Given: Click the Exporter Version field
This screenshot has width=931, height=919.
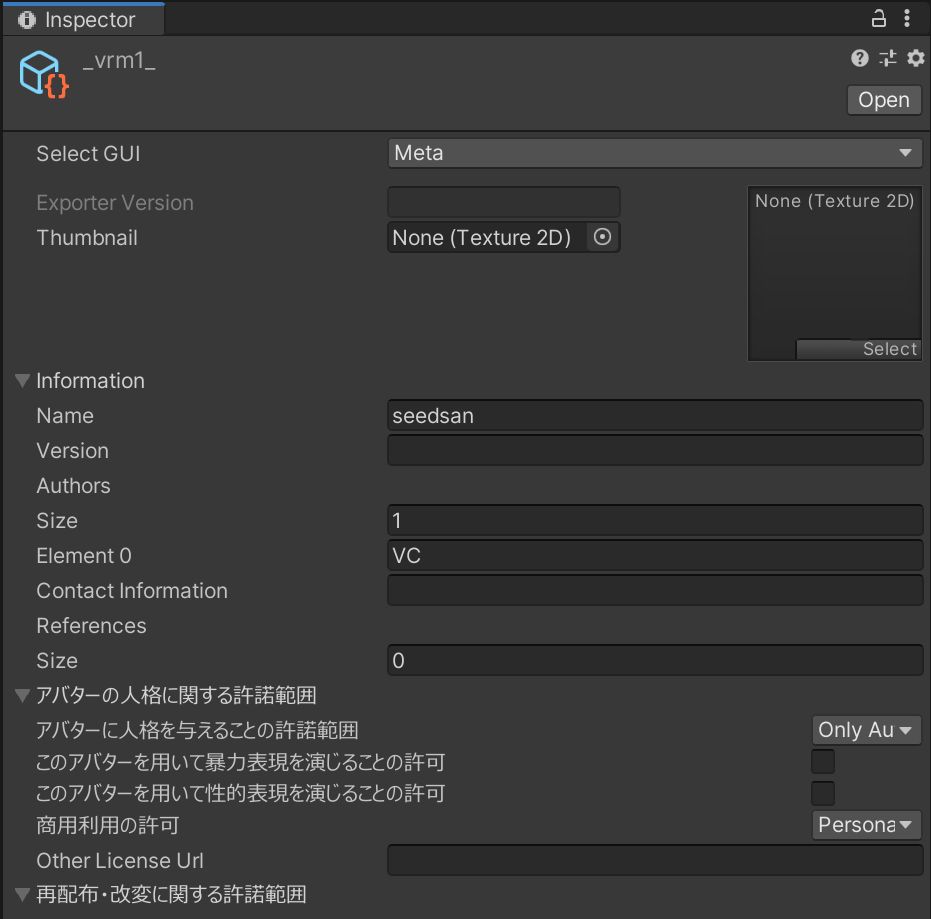Looking at the screenshot, I should [504, 202].
